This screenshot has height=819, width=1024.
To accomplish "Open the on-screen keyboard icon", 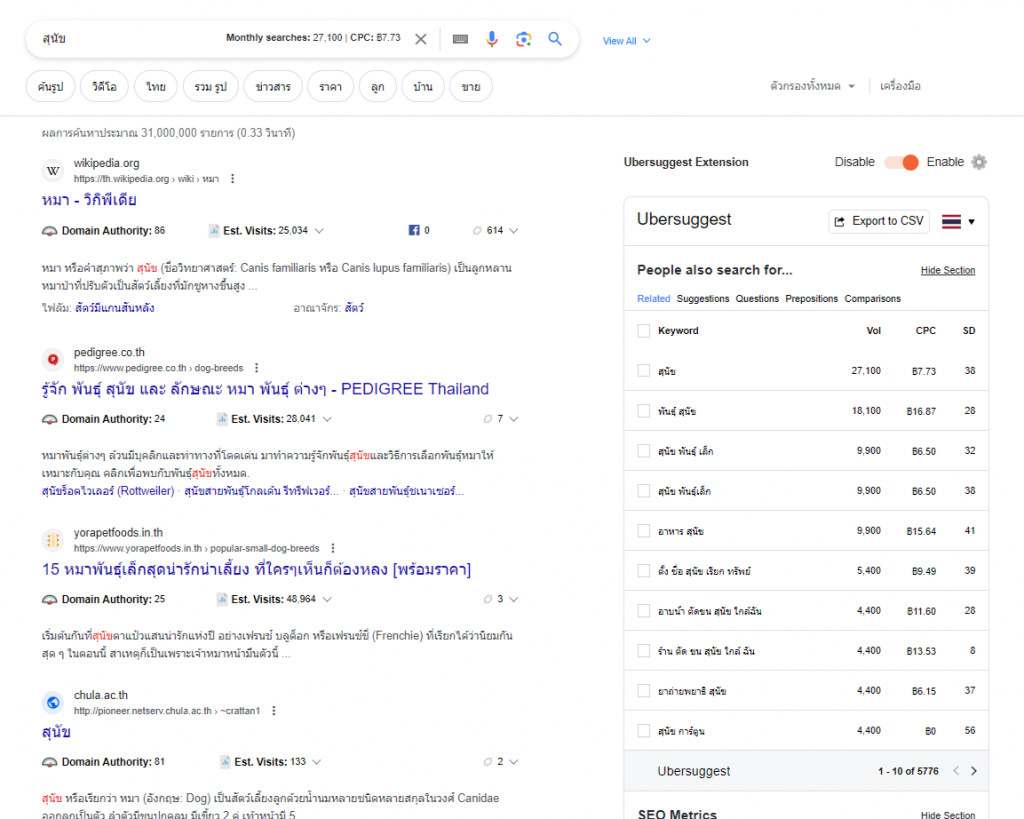I will pyautogui.click(x=460, y=39).
